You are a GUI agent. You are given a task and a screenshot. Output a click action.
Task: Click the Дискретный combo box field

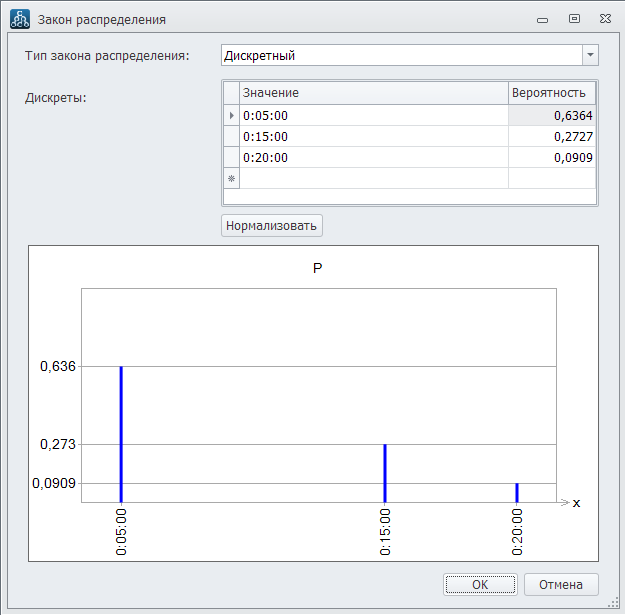(x=400, y=55)
